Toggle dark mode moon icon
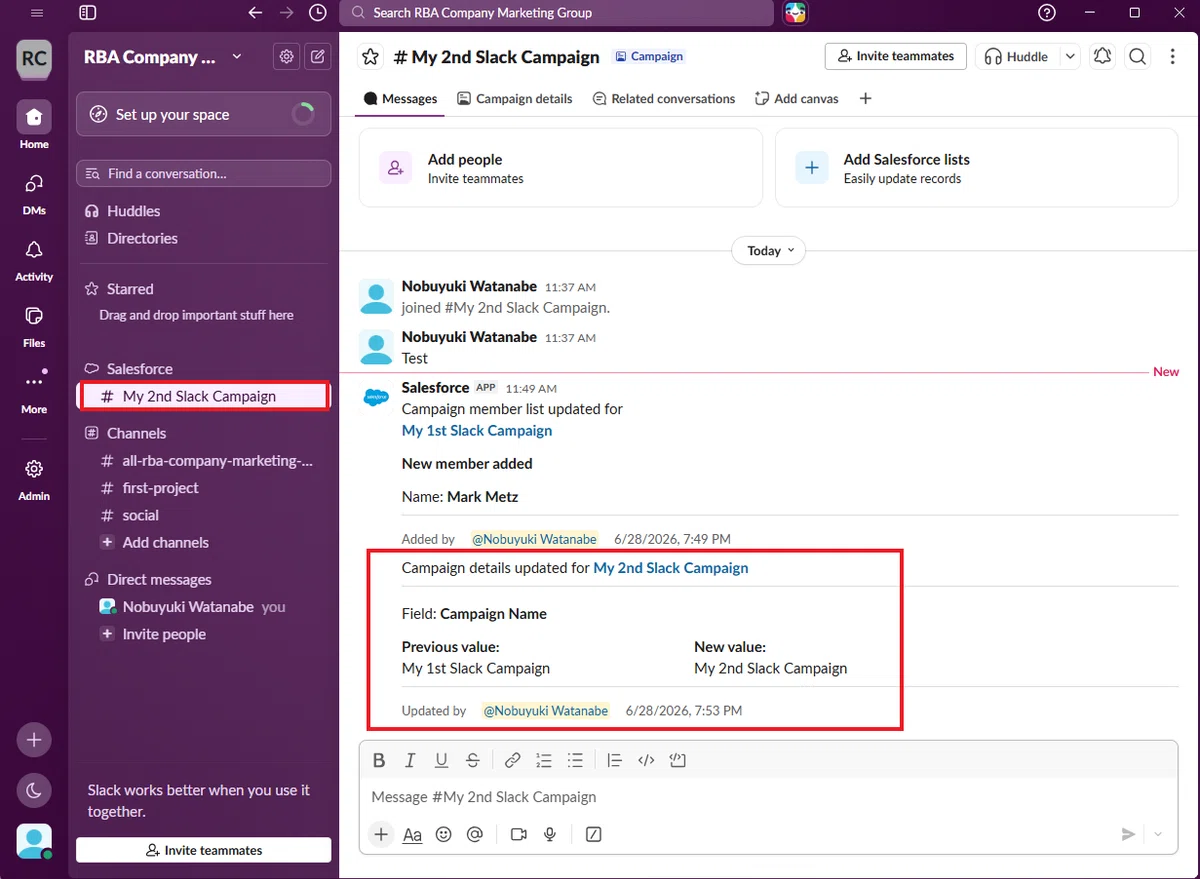Image resolution: width=1200 pixels, height=879 pixels. tap(34, 790)
